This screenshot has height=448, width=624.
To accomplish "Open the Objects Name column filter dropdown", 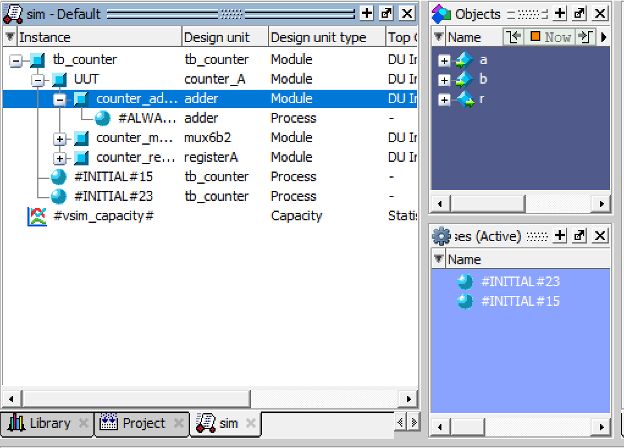I will click(438, 37).
